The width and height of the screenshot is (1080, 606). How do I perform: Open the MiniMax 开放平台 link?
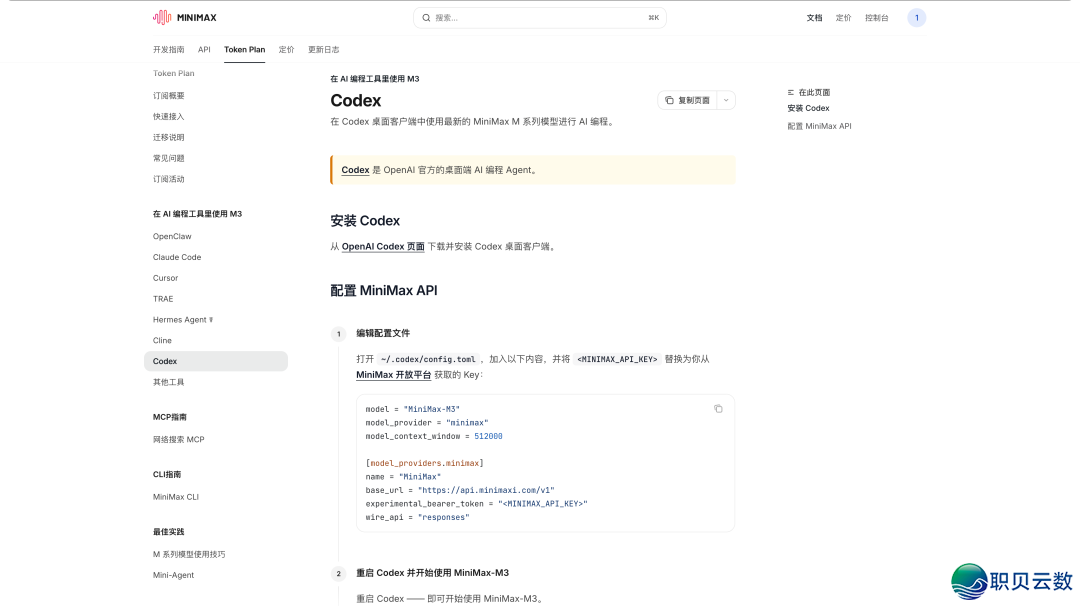click(393, 375)
